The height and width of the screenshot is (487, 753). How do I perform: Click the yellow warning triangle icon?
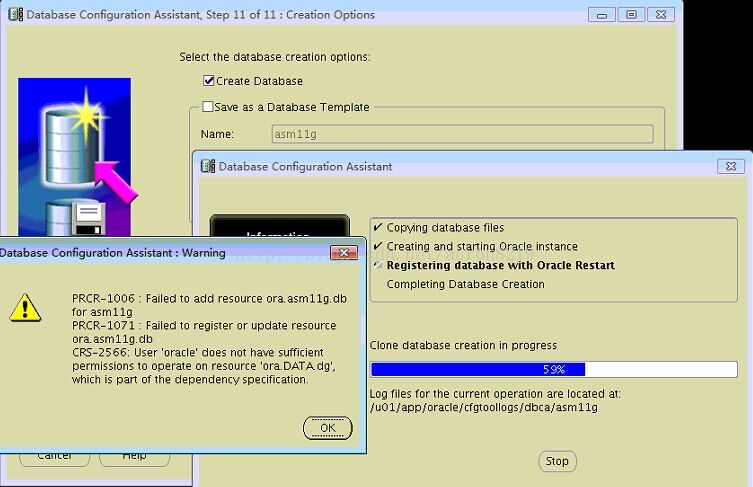(25, 308)
